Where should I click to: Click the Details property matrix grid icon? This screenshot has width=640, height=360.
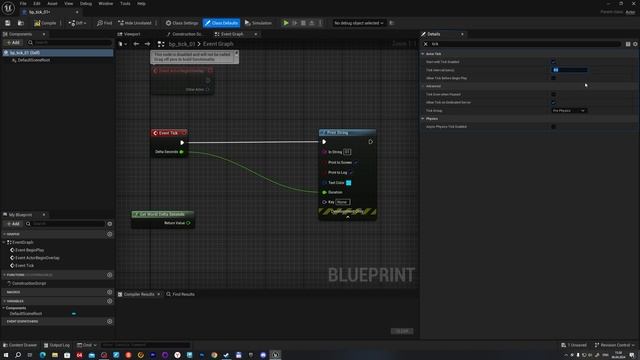(x=628, y=44)
